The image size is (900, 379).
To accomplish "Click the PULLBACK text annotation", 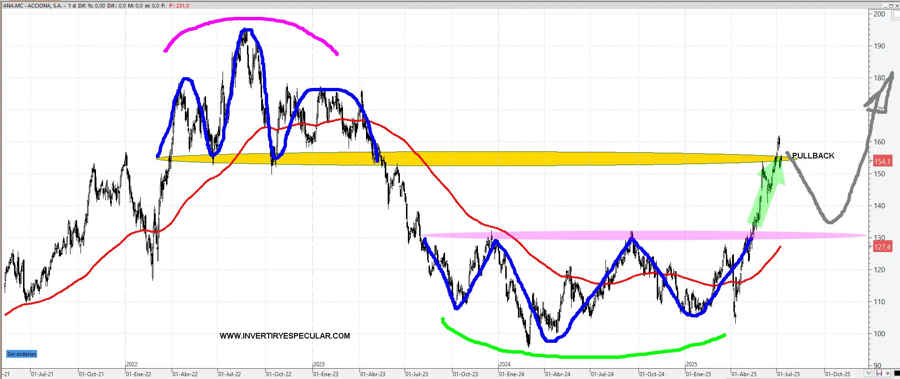I will click(813, 156).
